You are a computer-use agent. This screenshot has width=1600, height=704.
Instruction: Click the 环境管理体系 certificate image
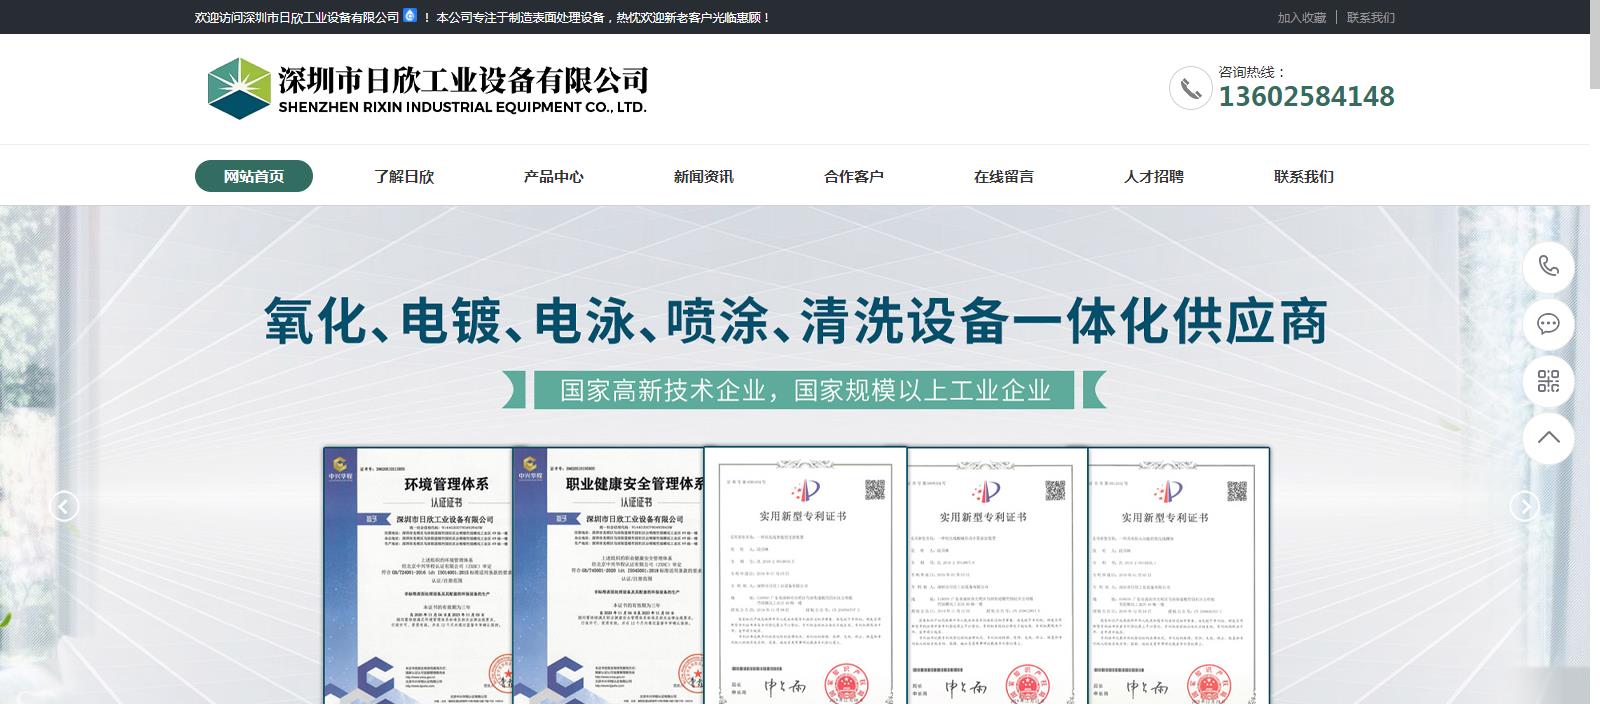418,575
